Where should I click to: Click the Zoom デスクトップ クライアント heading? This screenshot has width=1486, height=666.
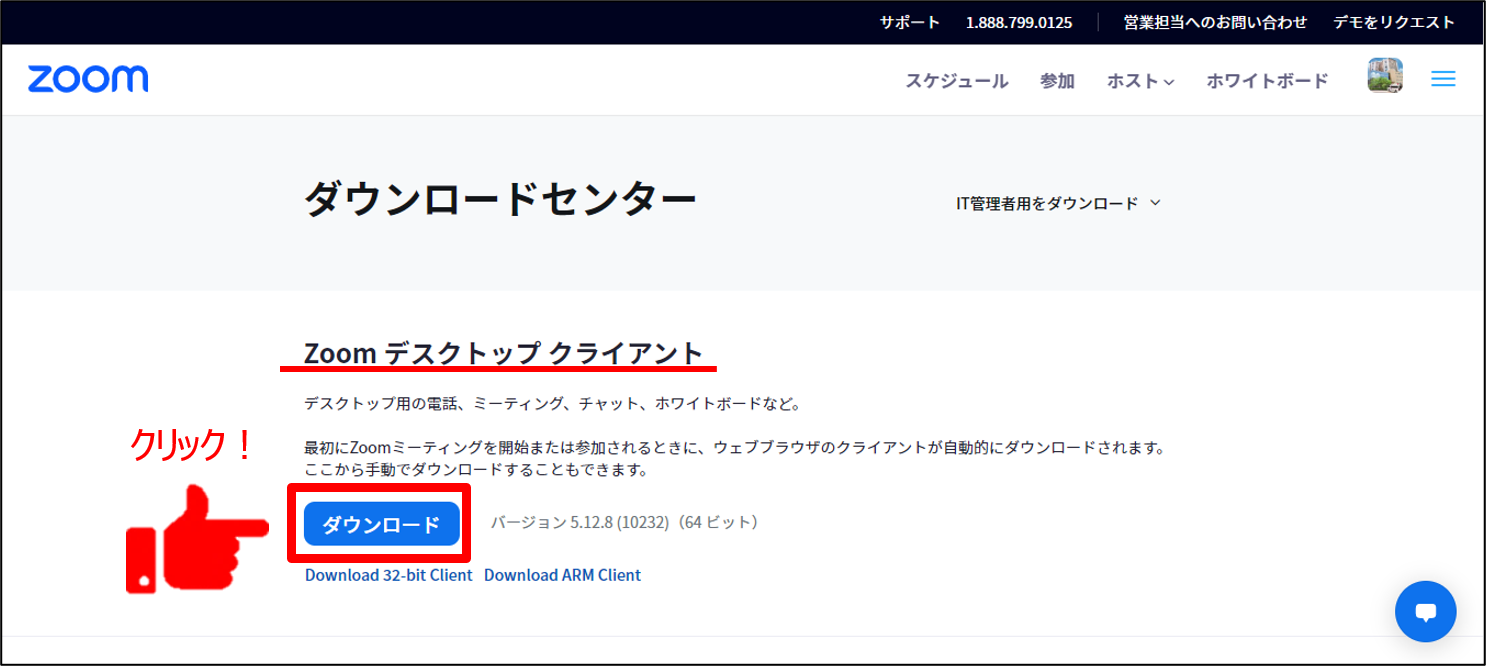[x=504, y=353]
